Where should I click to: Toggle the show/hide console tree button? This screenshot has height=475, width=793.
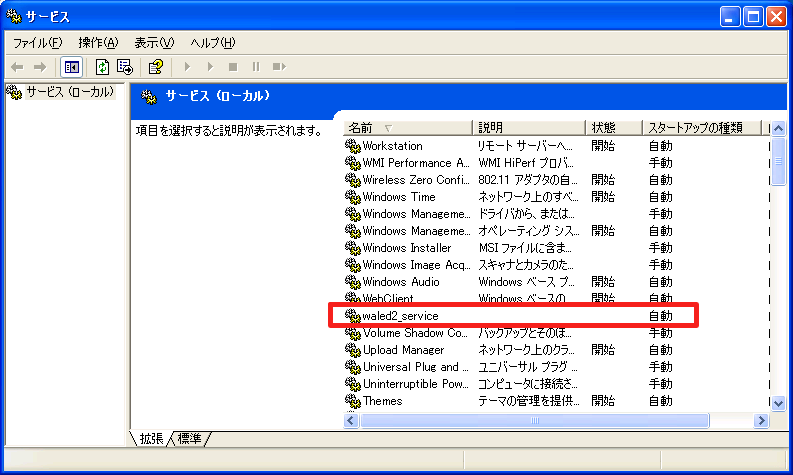pos(71,67)
